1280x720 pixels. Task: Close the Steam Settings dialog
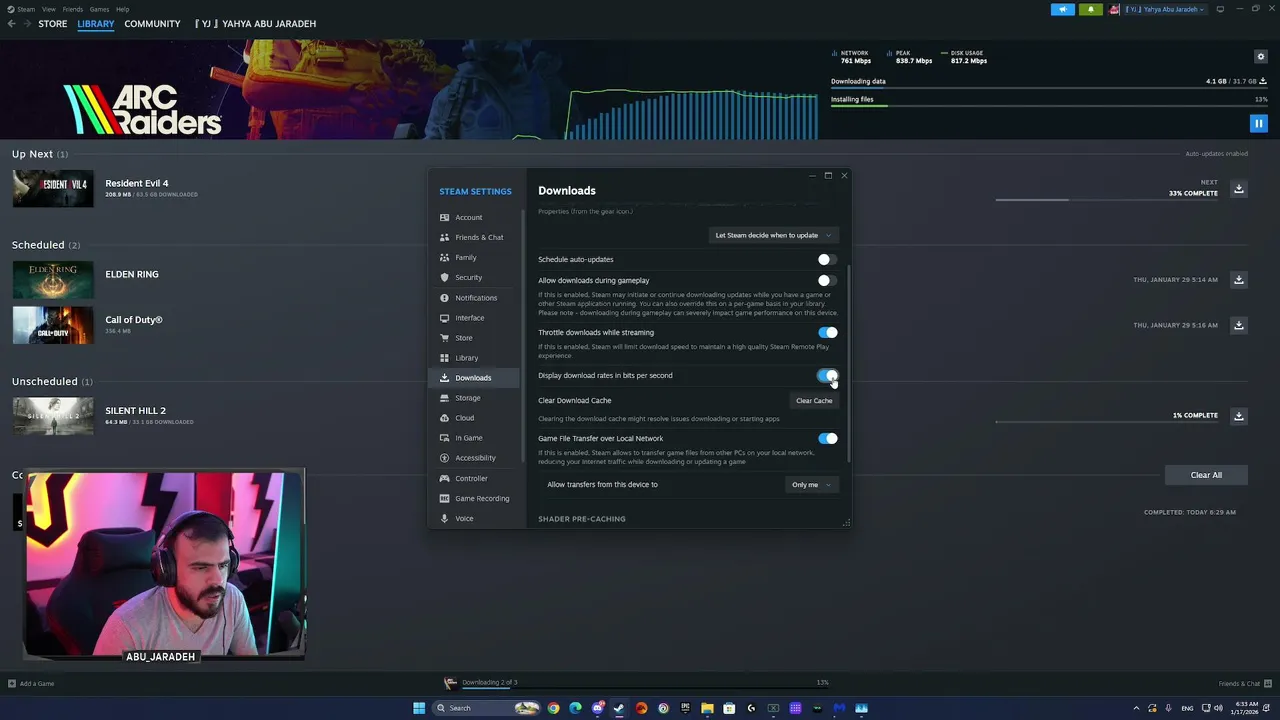844,175
